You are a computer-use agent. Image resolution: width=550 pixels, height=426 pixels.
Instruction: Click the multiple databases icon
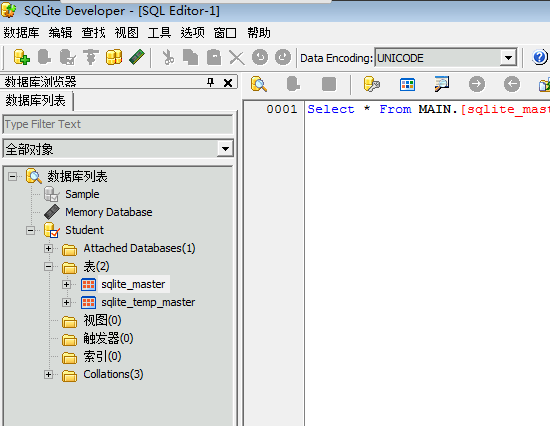tap(114, 57)
